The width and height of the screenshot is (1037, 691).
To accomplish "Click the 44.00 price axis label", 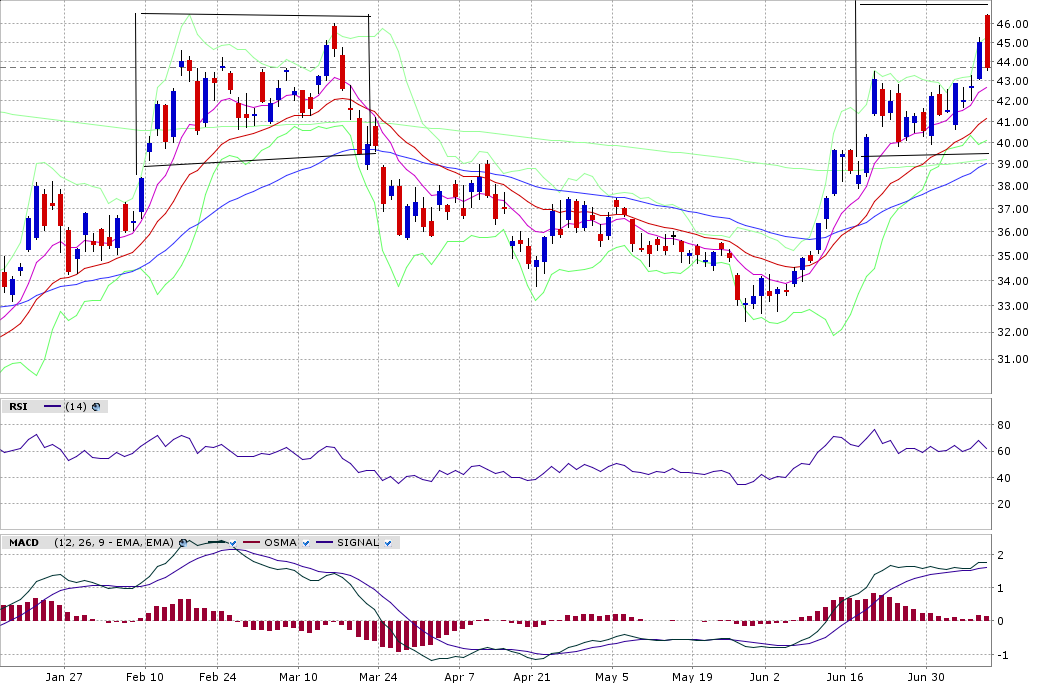I will pyautogui.click(x=1013, y=62).
